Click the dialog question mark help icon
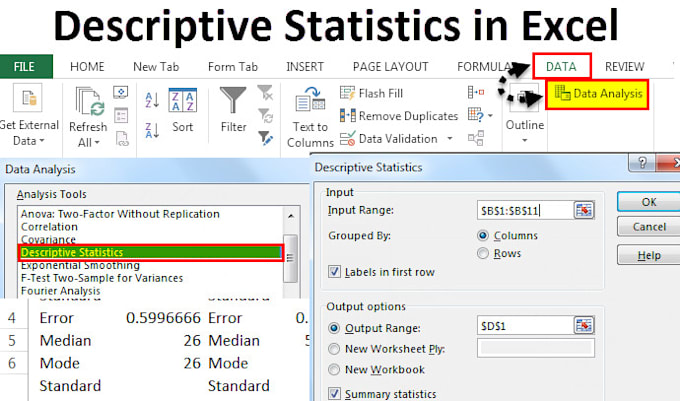 coord(642,163)
